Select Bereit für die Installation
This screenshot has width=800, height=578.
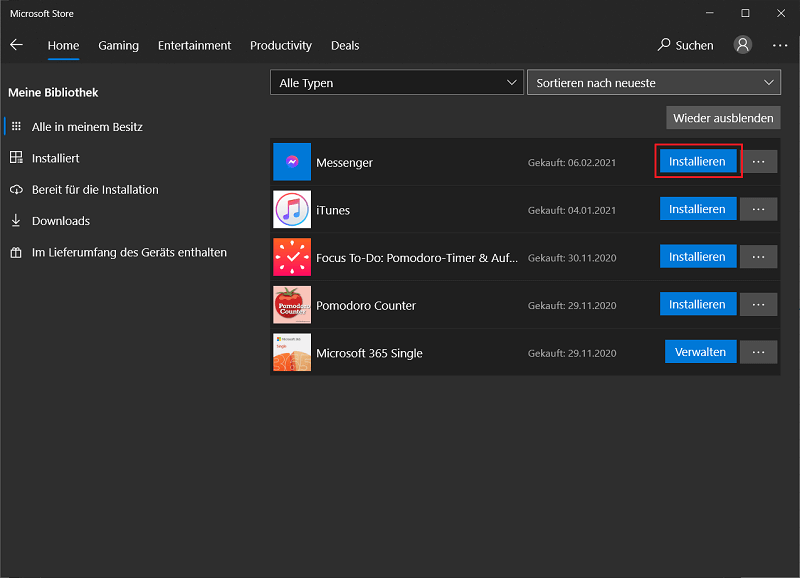95,190
